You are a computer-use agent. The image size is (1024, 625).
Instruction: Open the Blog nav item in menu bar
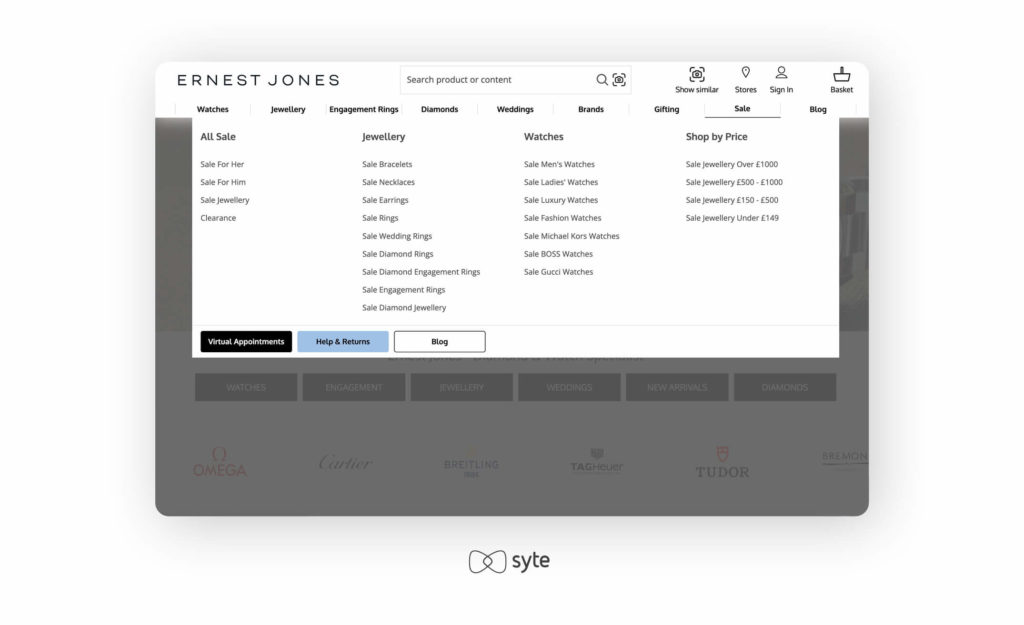(x=818, y=109)
